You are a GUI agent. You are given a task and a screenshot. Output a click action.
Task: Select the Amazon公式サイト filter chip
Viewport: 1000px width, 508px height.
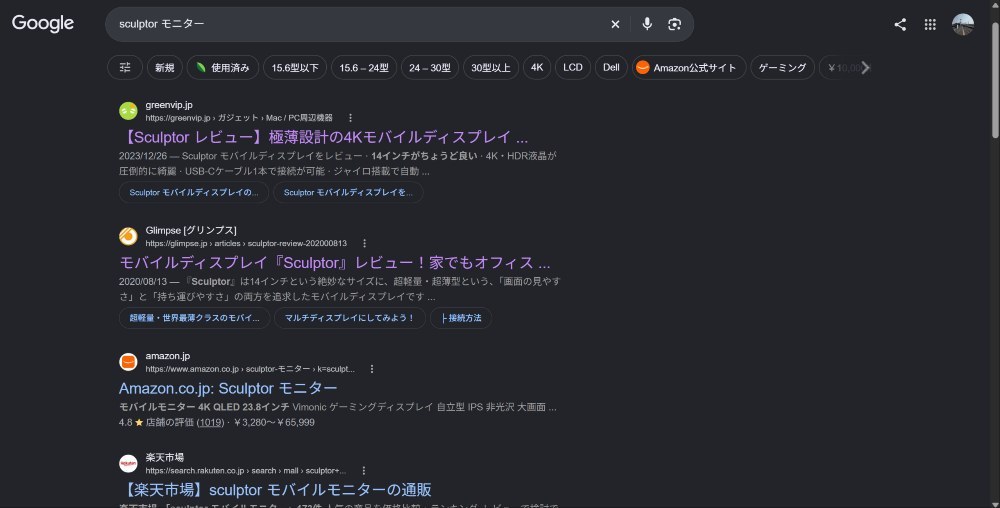click(689, 68)
